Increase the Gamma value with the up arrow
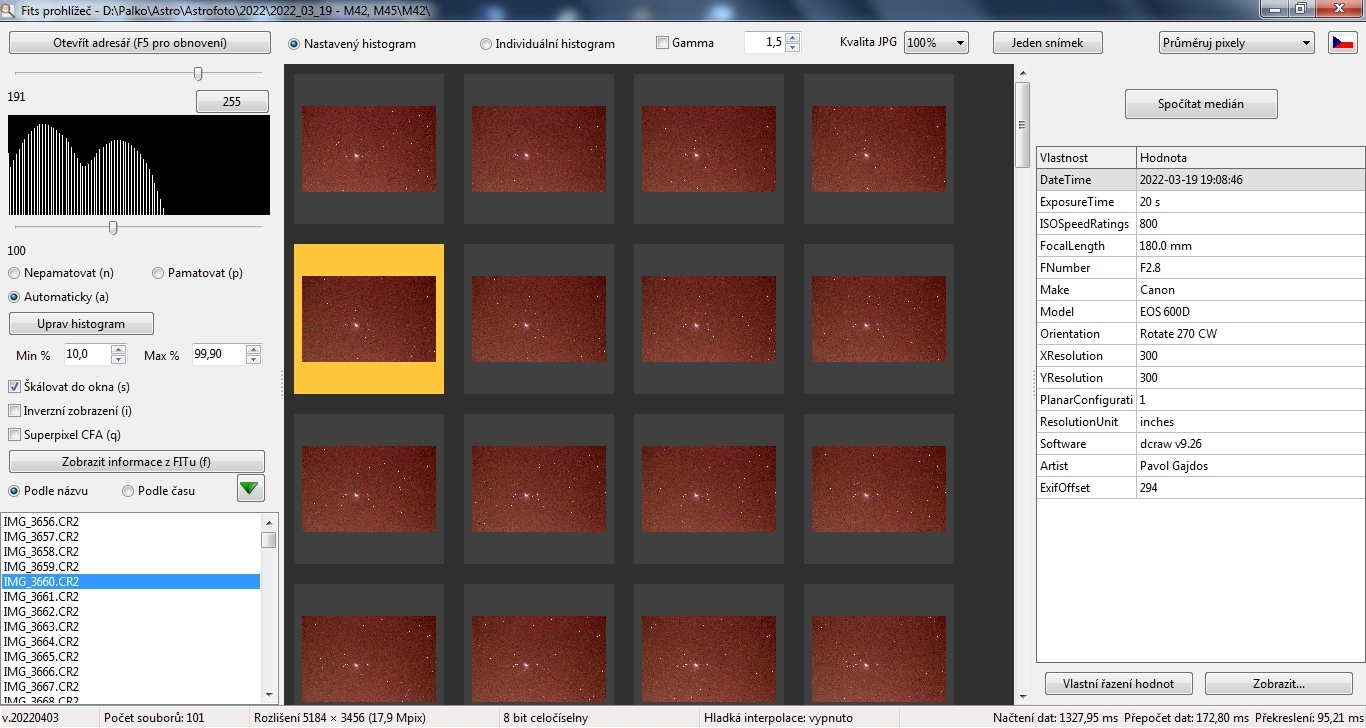 tap(793, 38)
